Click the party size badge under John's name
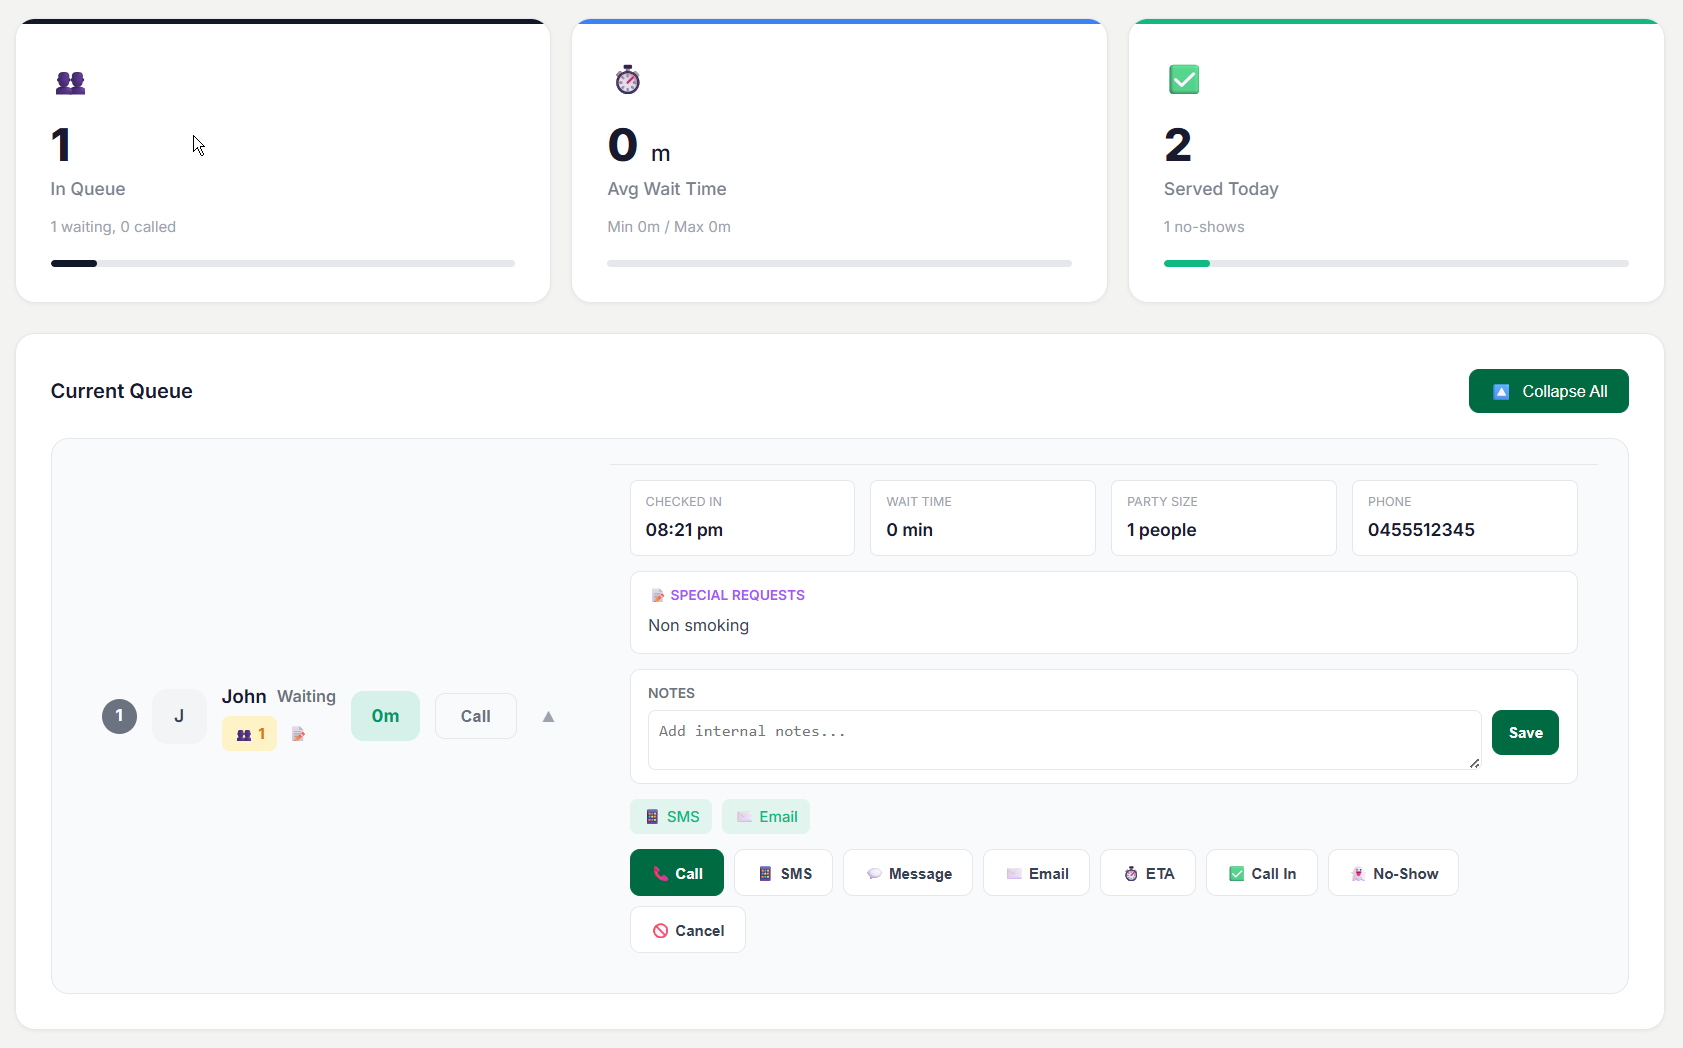The image size is (1683, 1048). [249, 734]
